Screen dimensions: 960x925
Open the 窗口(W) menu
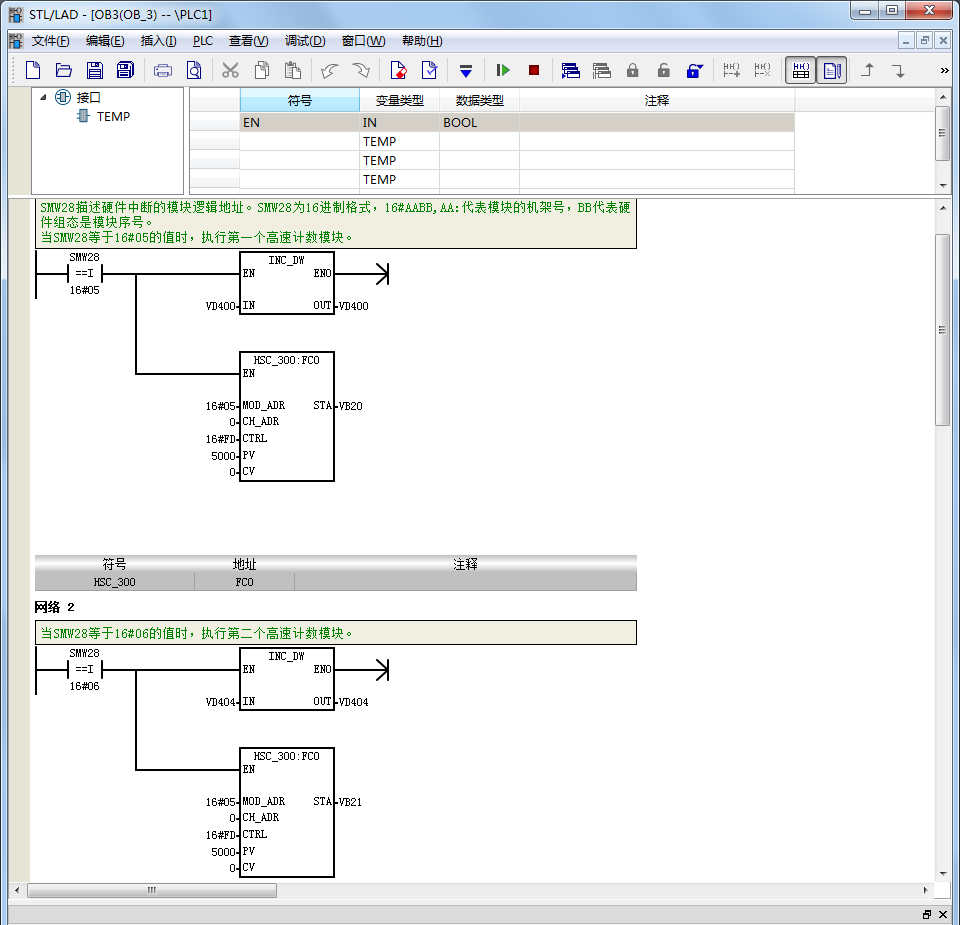click(363, 41)
